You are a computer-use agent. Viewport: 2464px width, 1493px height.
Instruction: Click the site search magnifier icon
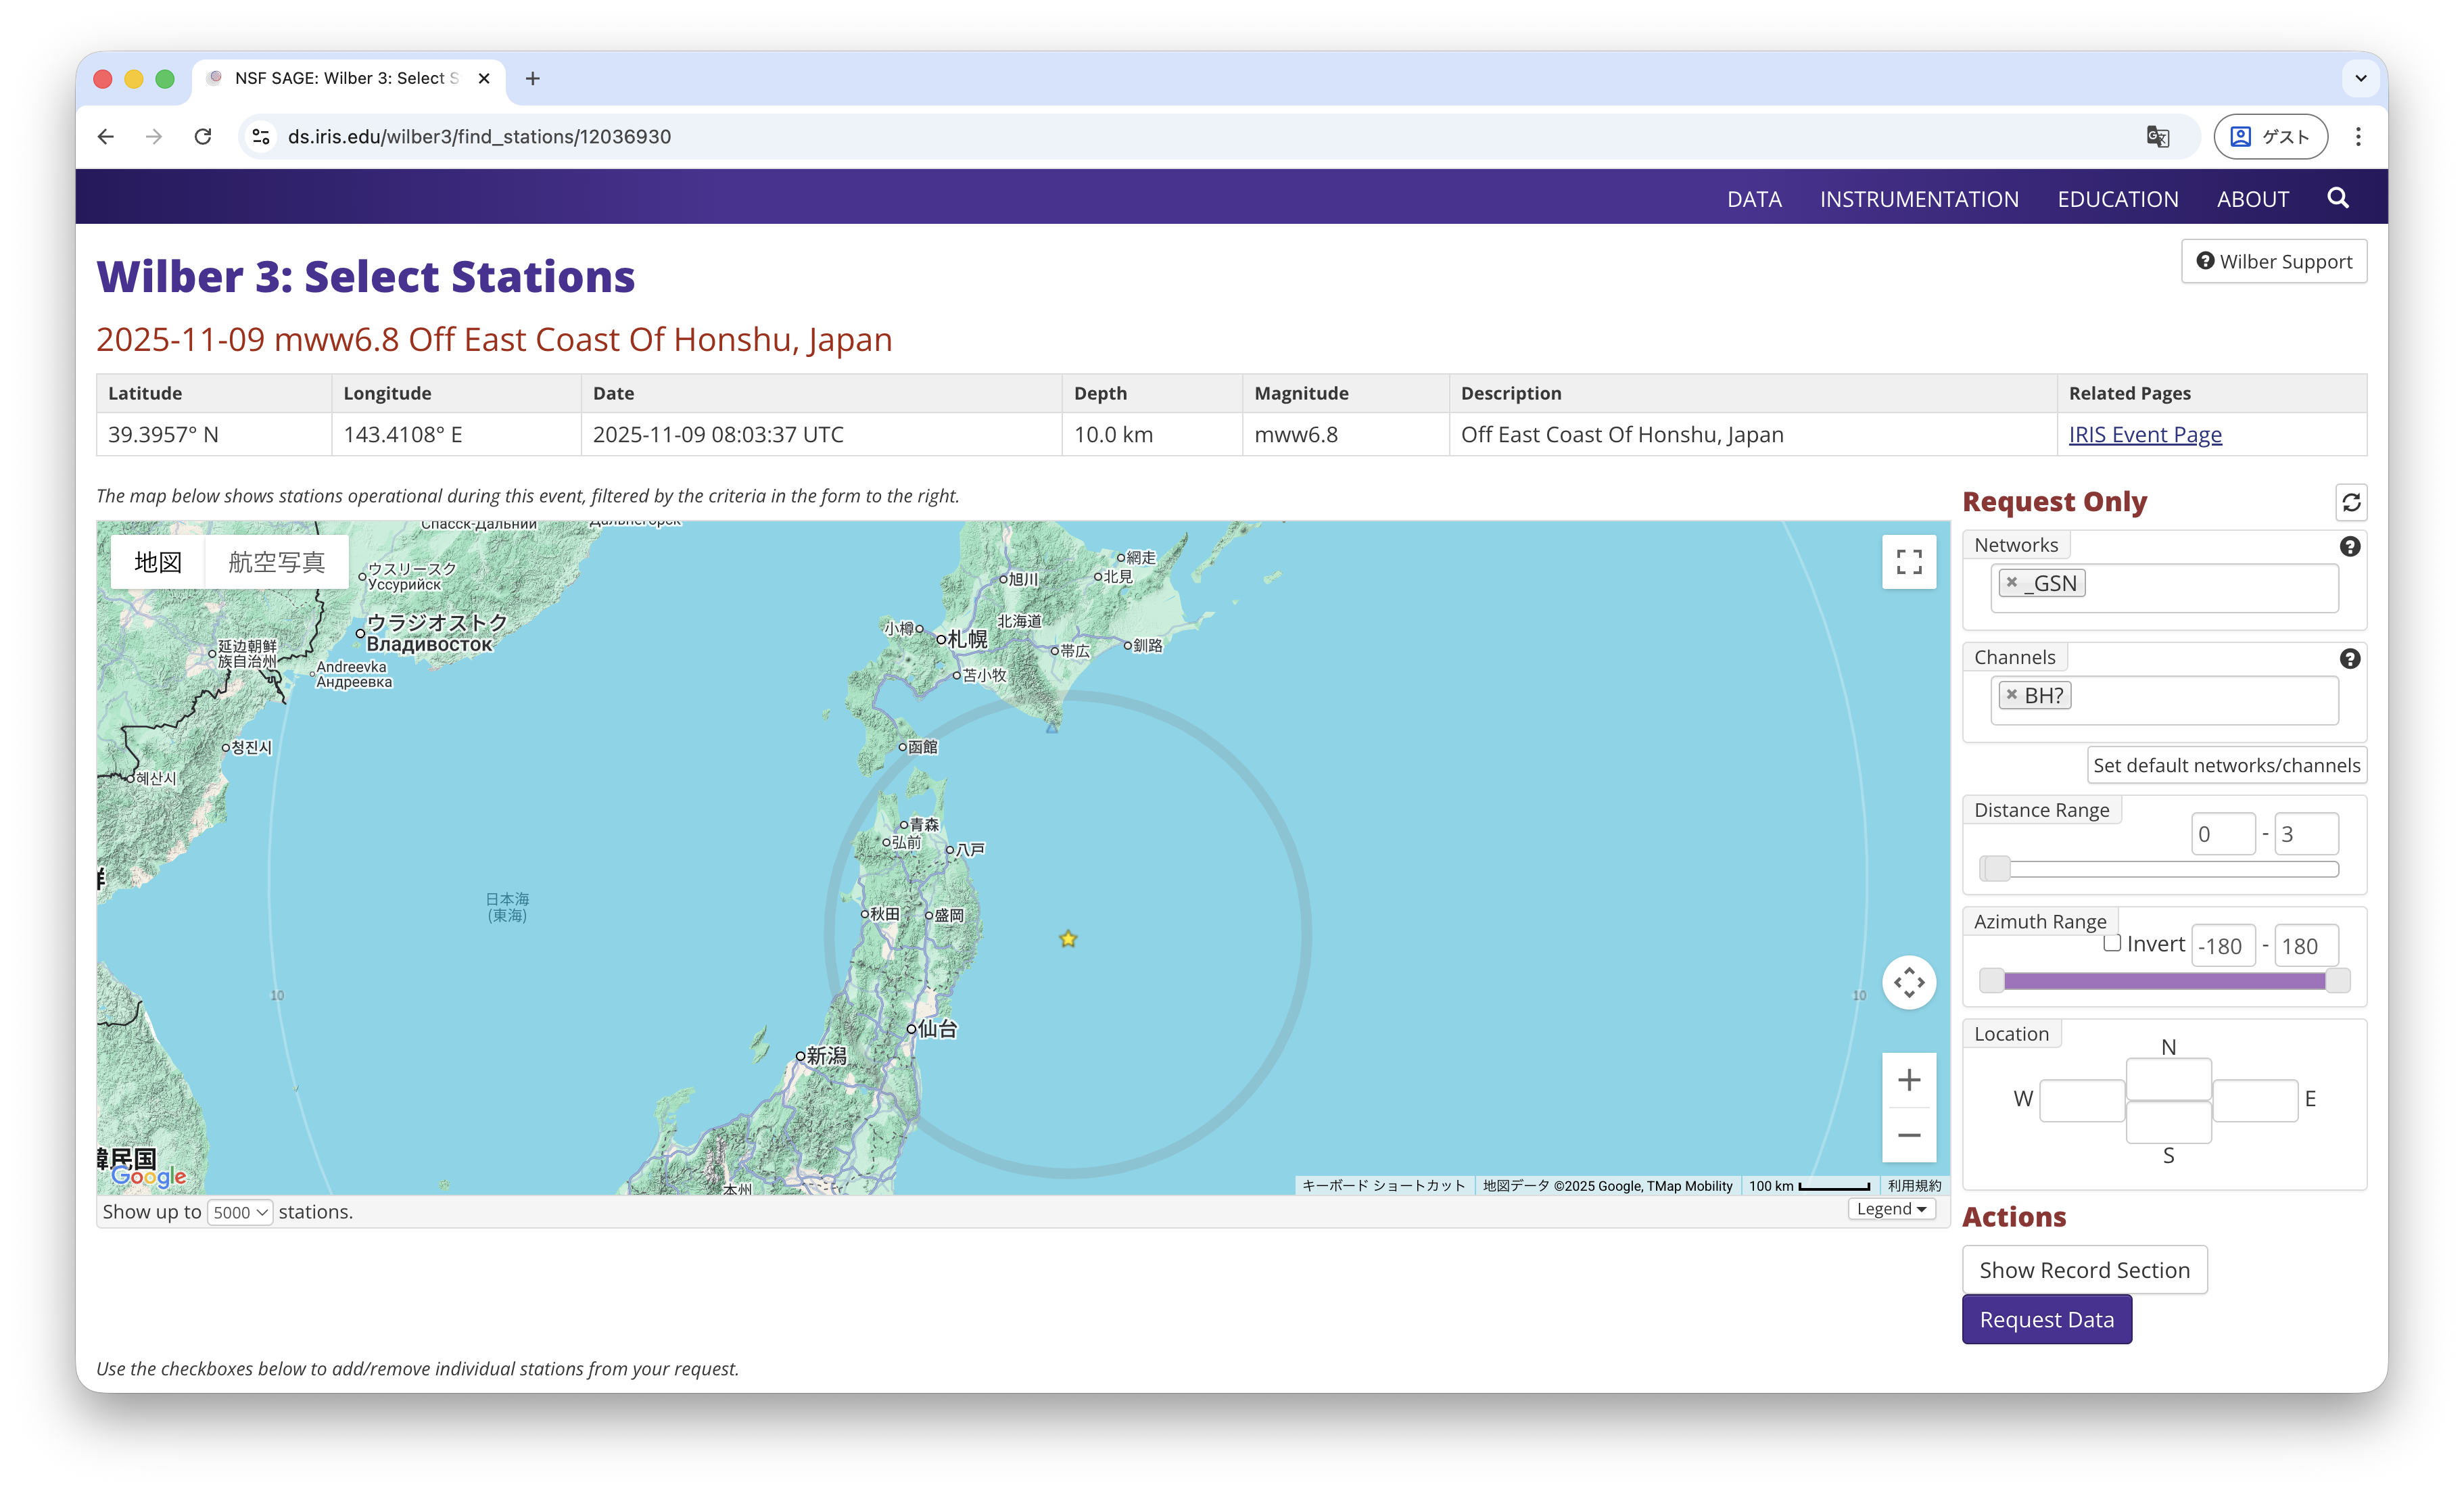[x=2337, y=198]
